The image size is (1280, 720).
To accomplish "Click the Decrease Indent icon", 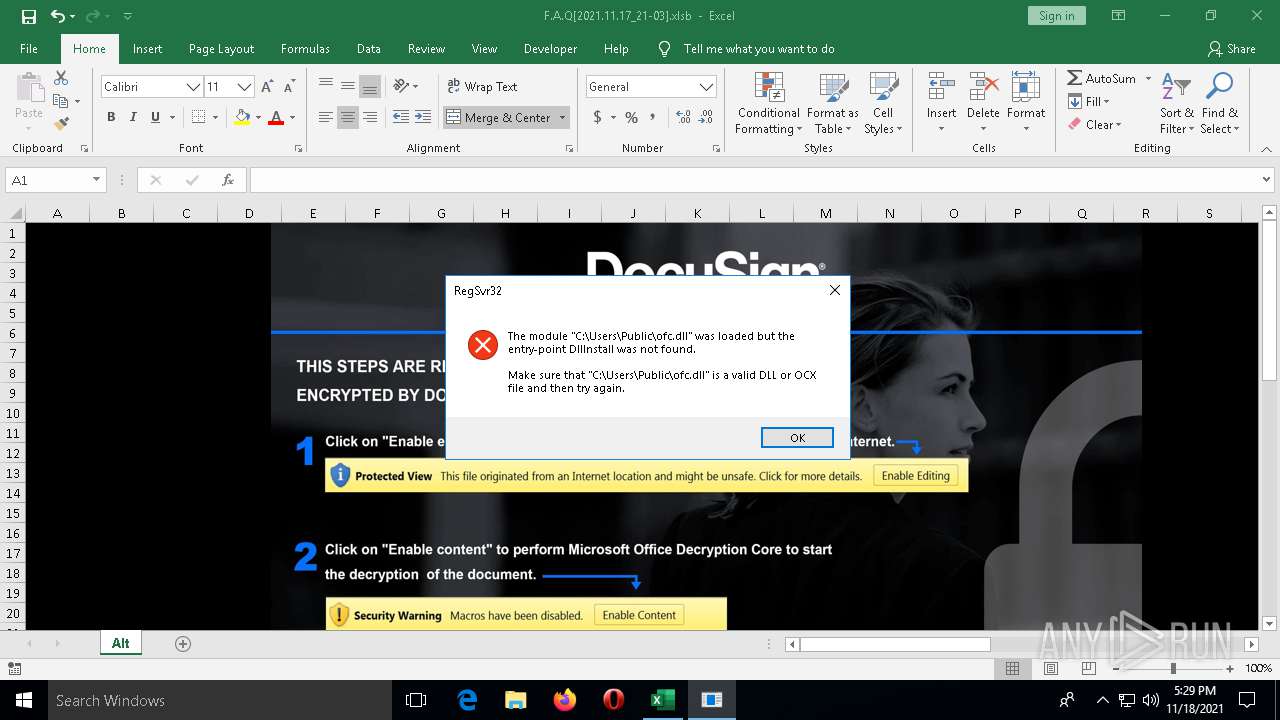I will 401,117.
